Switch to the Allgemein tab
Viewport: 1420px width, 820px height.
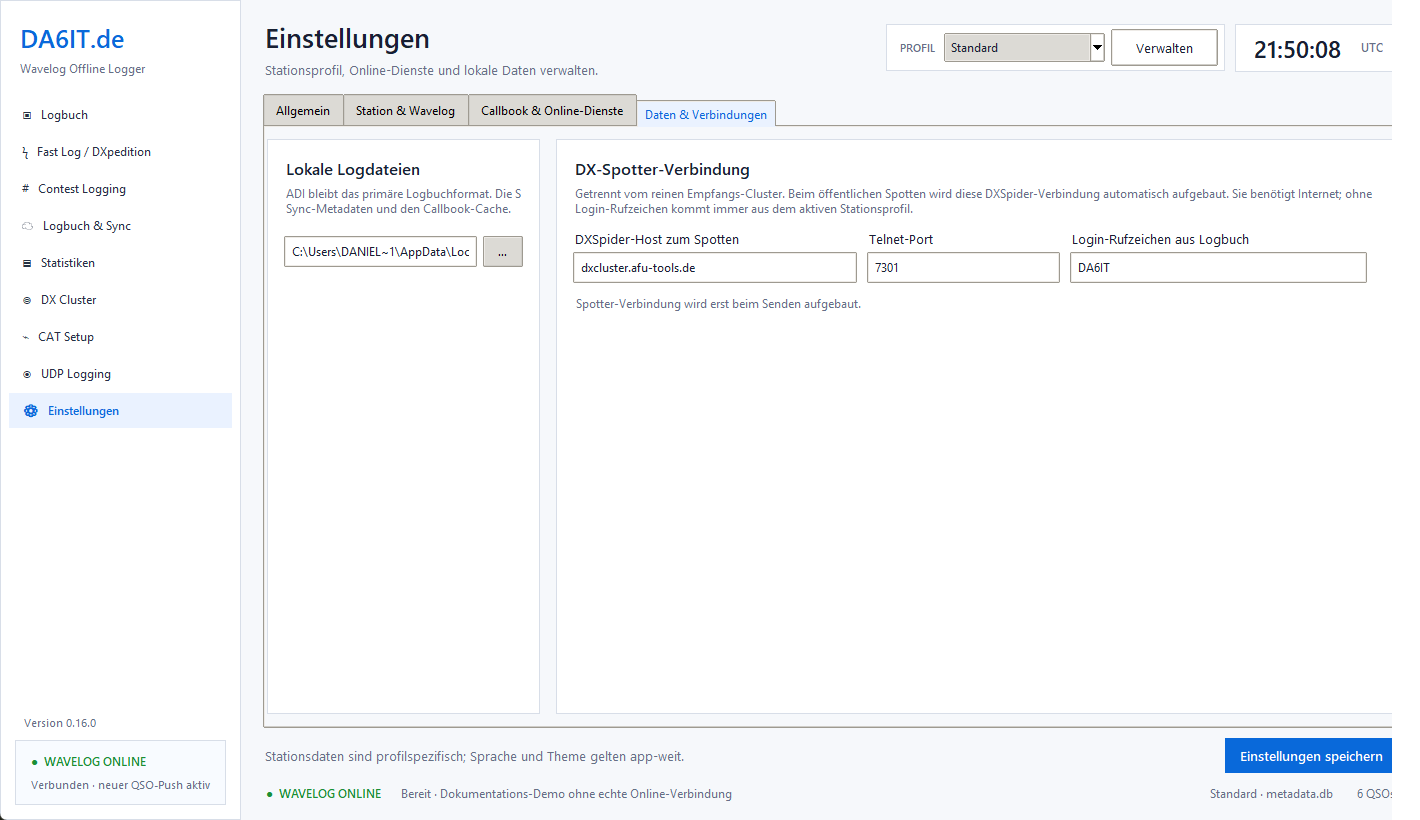click(x=303, y=111)
